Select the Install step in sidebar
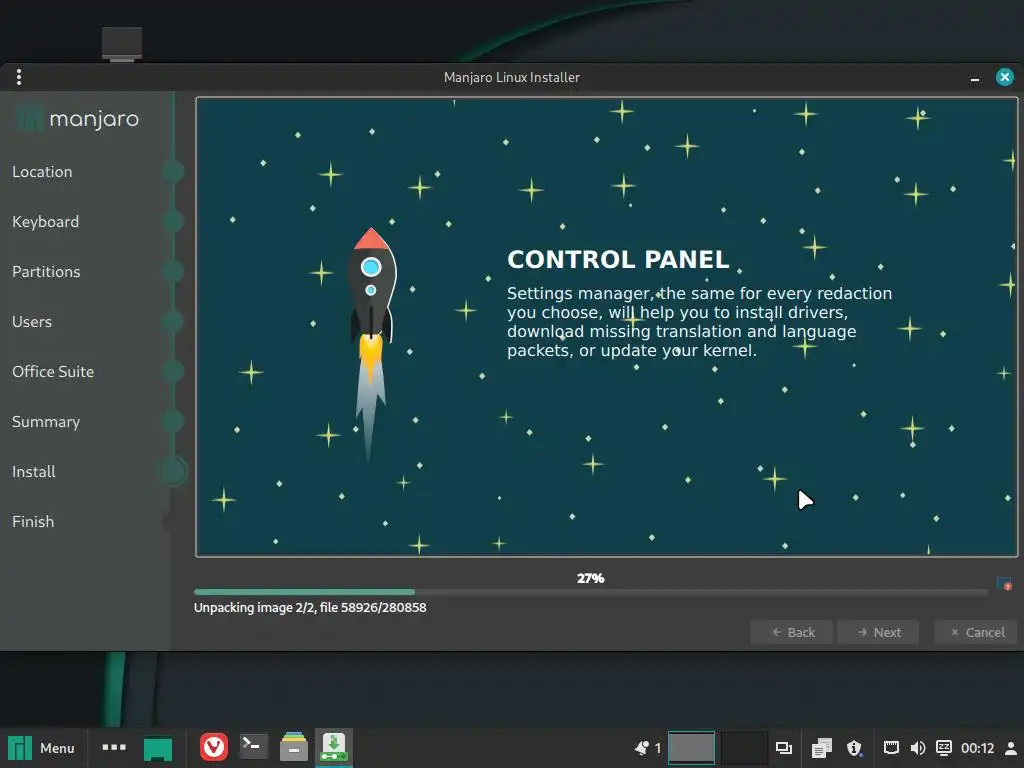 pyautogui.click(x=33, y=472)
